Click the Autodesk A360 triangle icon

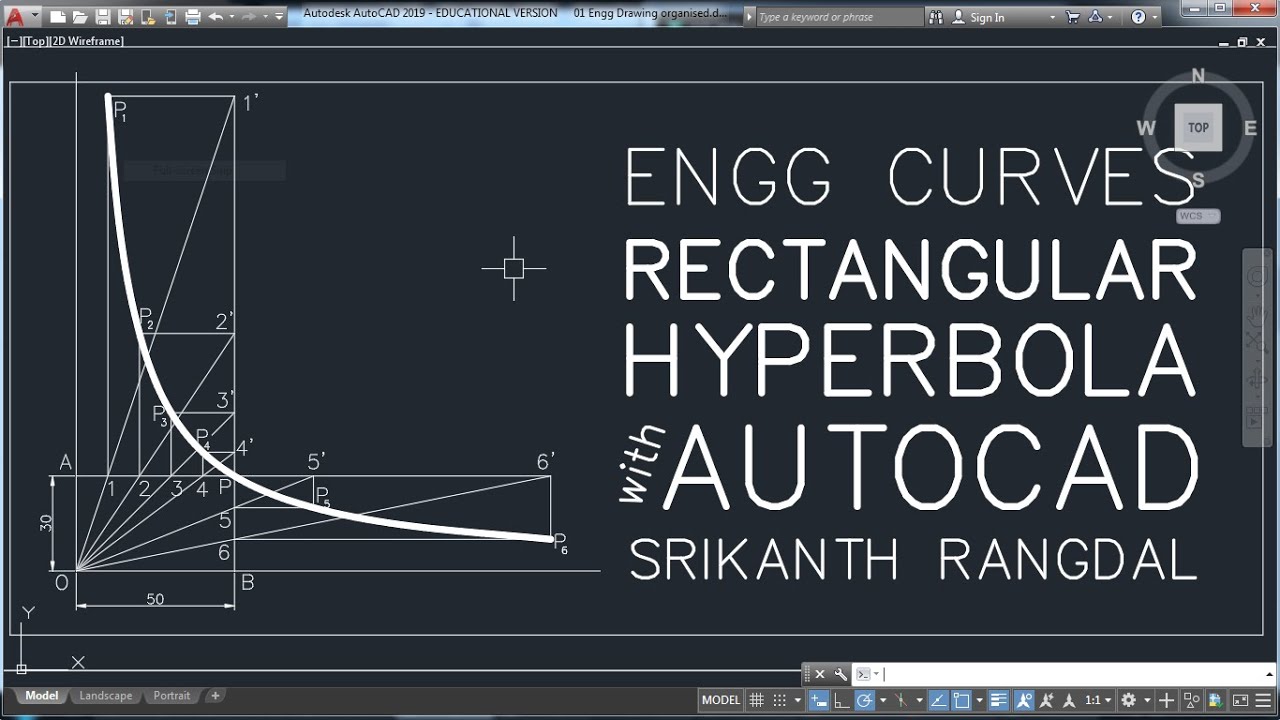click(x=1095, y=17)
